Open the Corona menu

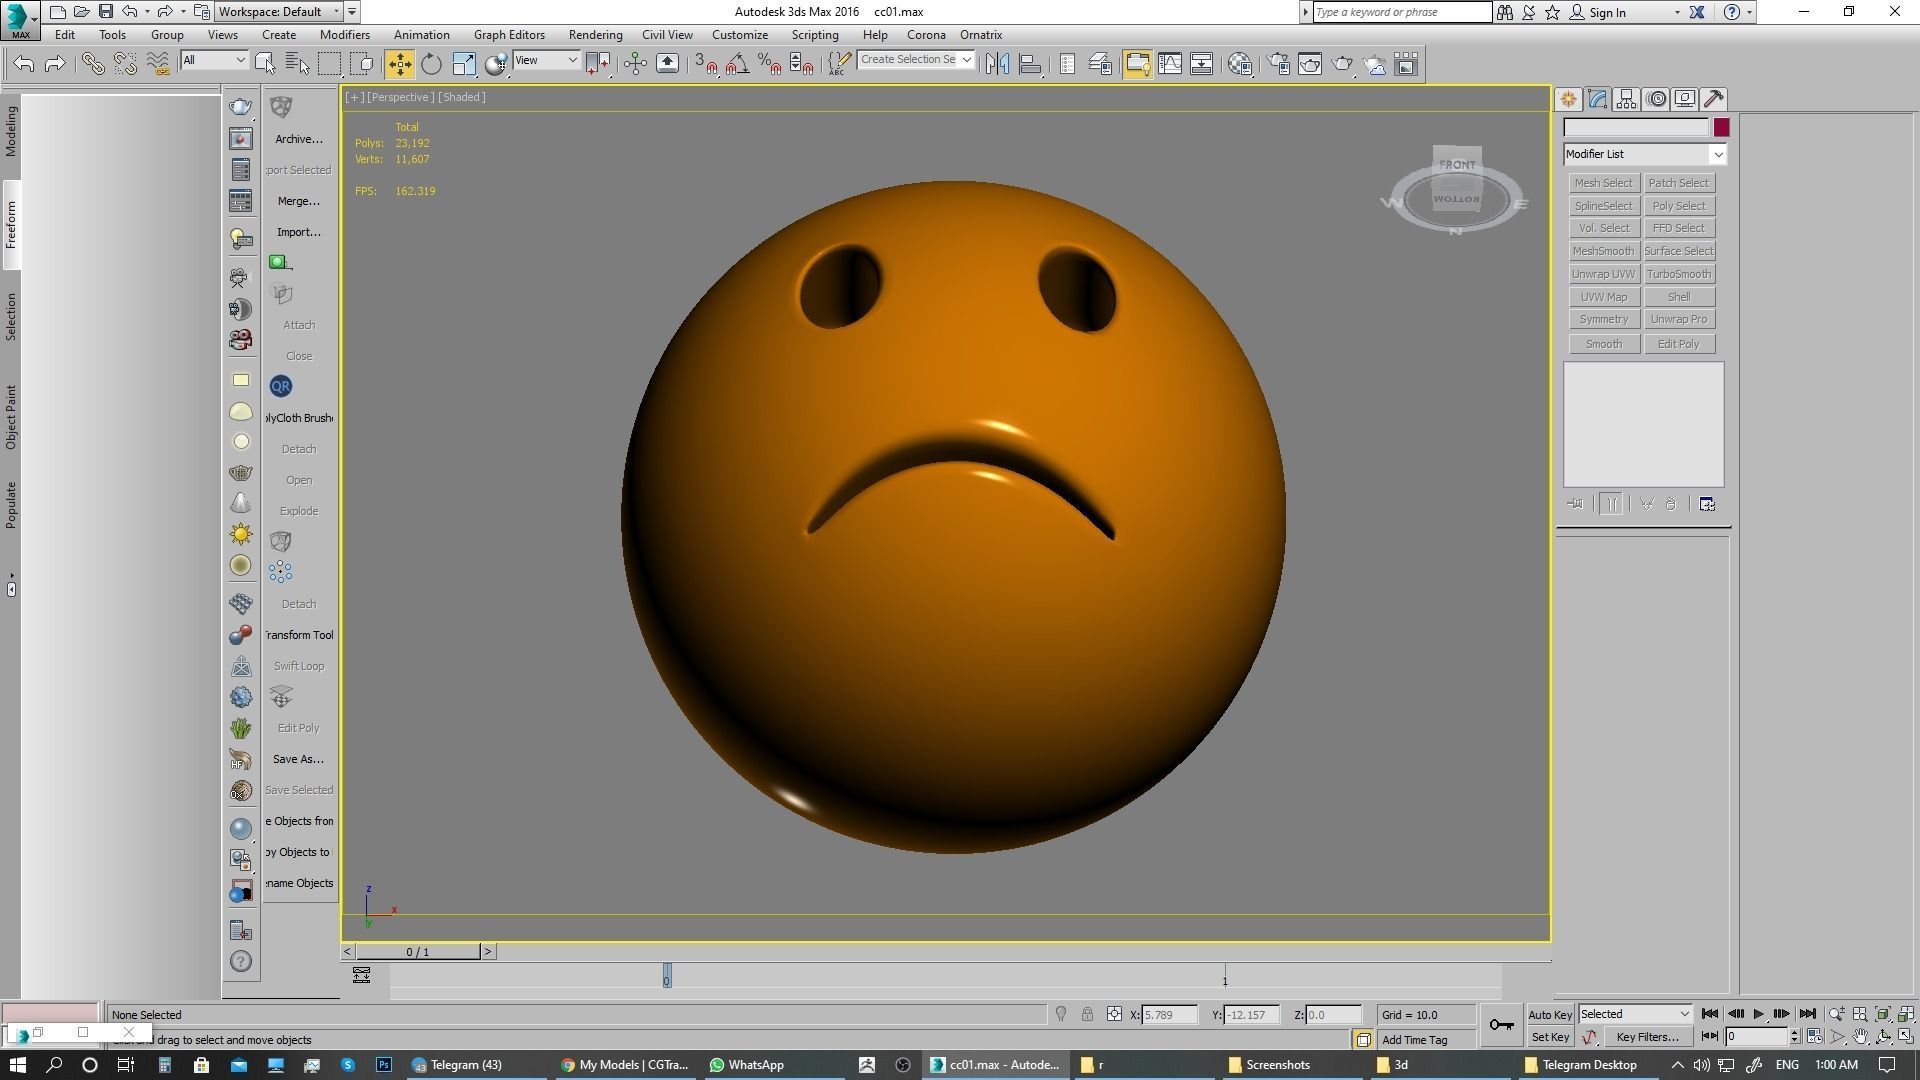926,35
